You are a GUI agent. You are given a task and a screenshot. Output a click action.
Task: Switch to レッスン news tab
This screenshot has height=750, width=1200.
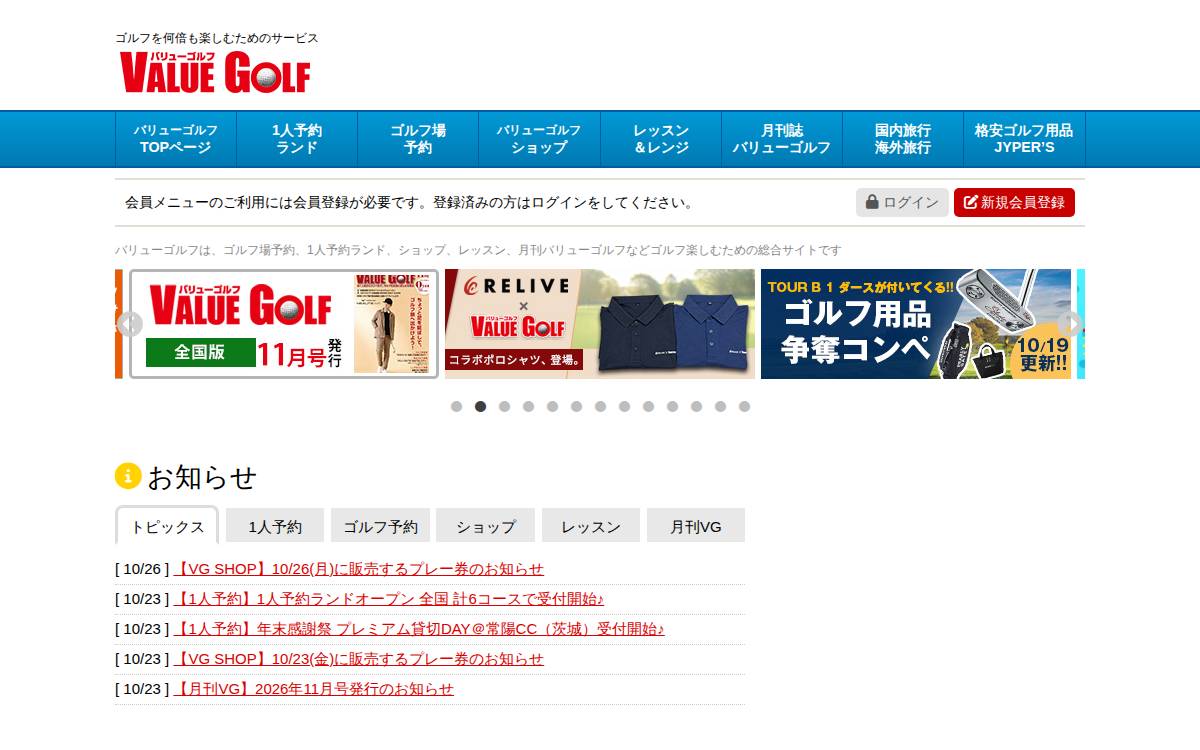click(x=591, y=526)
